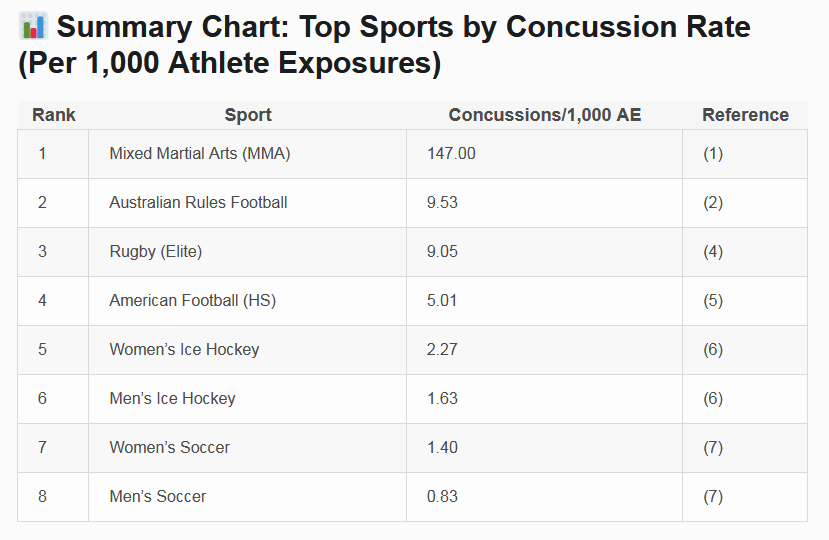Click the bar chart emoji icon in heading

click(x=33, y=26)
